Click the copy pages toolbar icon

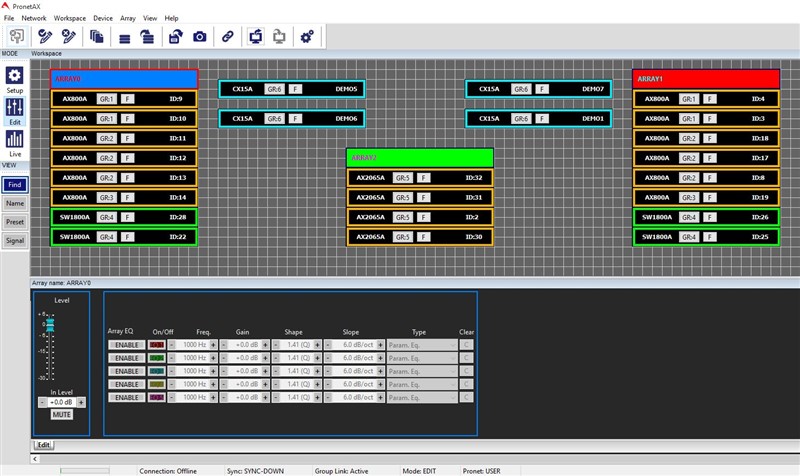click(96, 36)
